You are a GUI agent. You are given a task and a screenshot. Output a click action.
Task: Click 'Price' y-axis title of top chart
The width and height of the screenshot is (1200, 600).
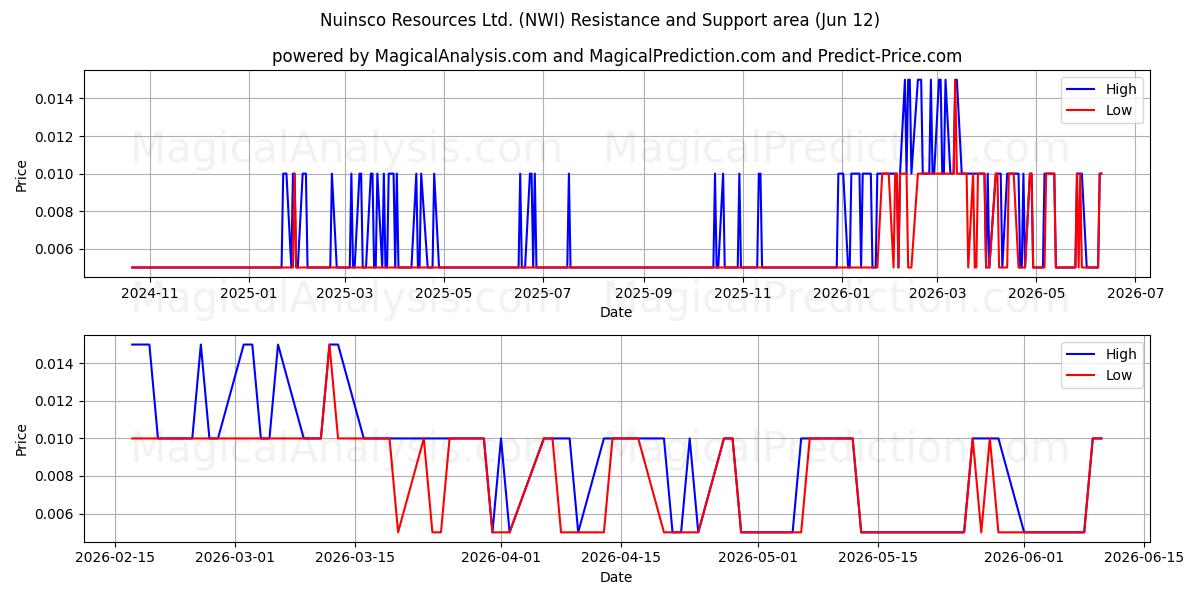coord(22,174)
